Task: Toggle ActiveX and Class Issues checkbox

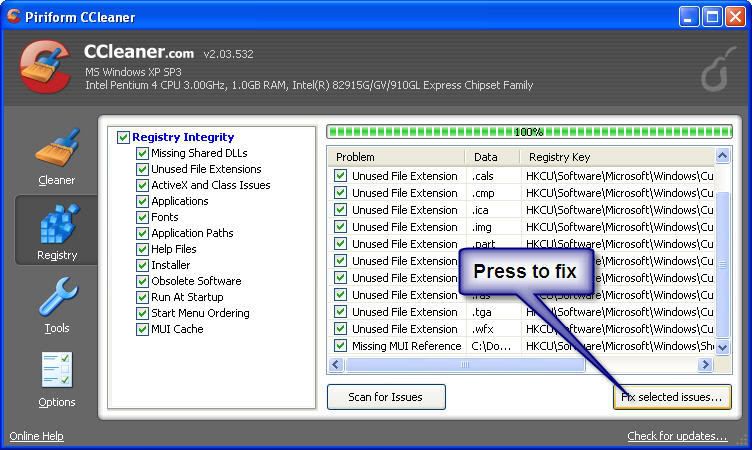Action: (x=142, y=185)
